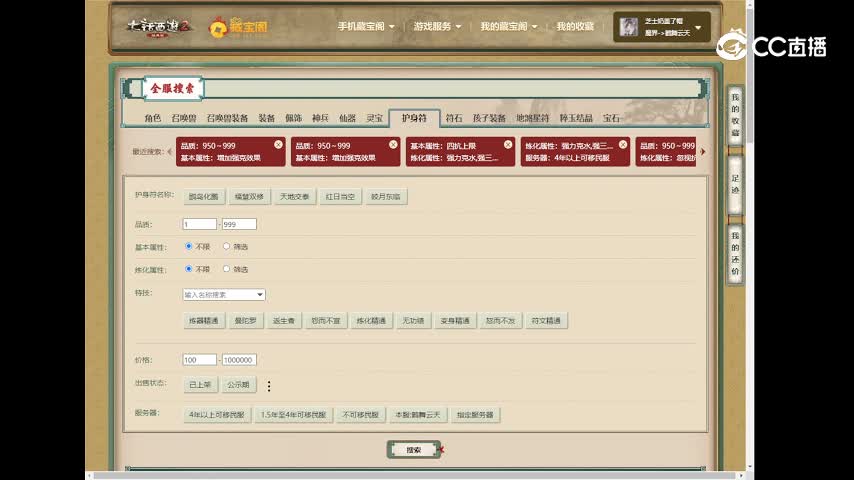The height and width of the screenshot is (480, 854).
Task: Pick the 怒而不发 special skill
Action: [501, 320]
